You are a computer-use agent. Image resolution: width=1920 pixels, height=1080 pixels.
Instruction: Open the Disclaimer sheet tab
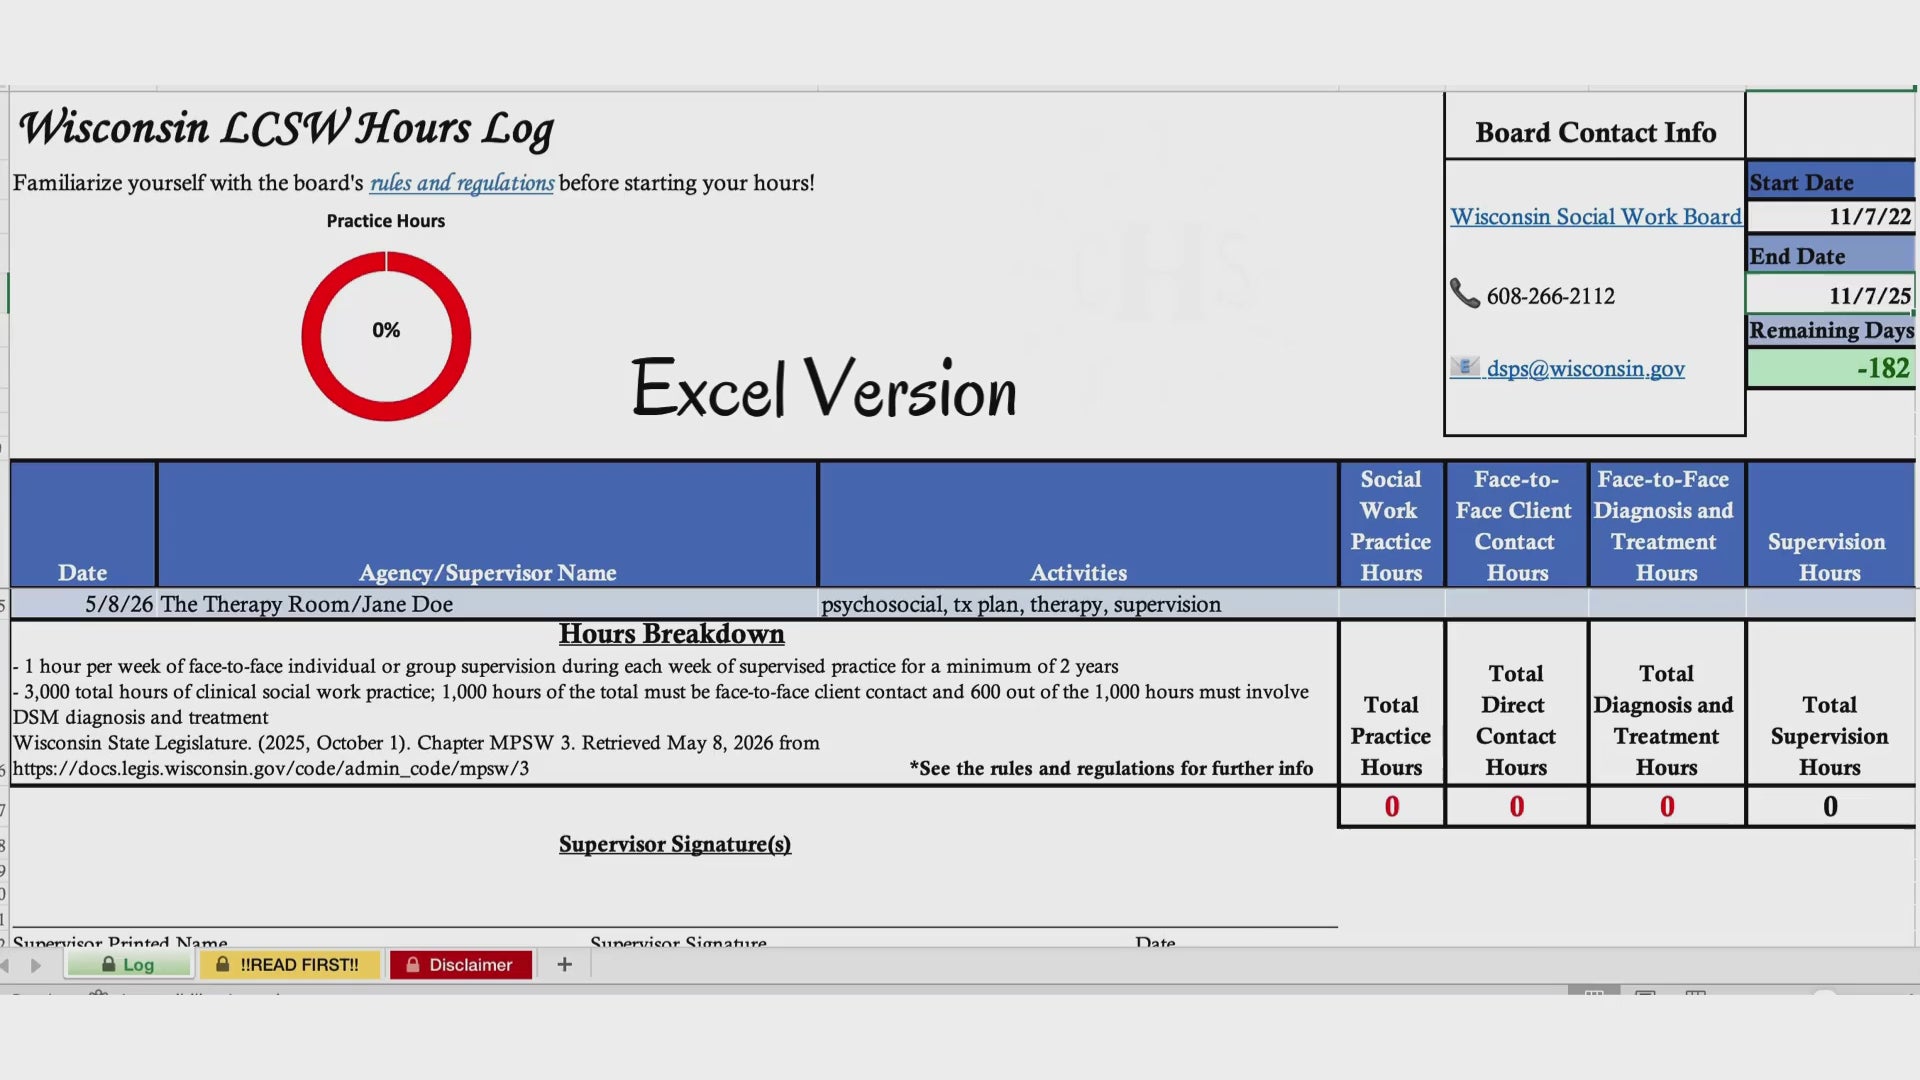tap(460, 964)
